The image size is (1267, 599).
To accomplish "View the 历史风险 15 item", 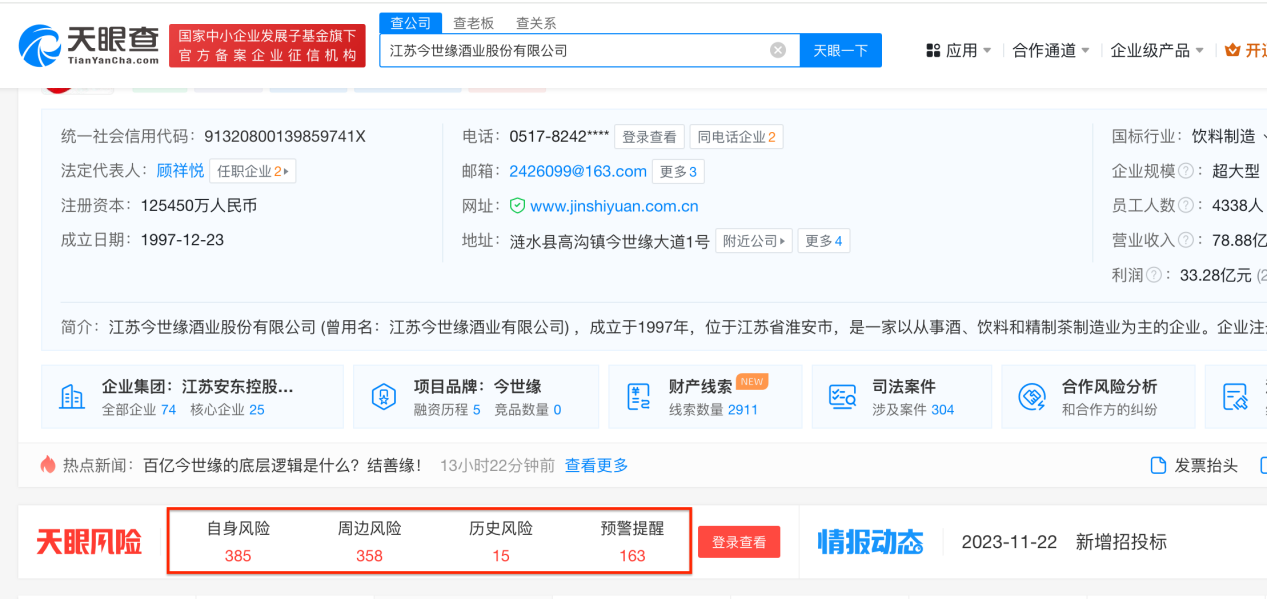I will coord(501,541).
